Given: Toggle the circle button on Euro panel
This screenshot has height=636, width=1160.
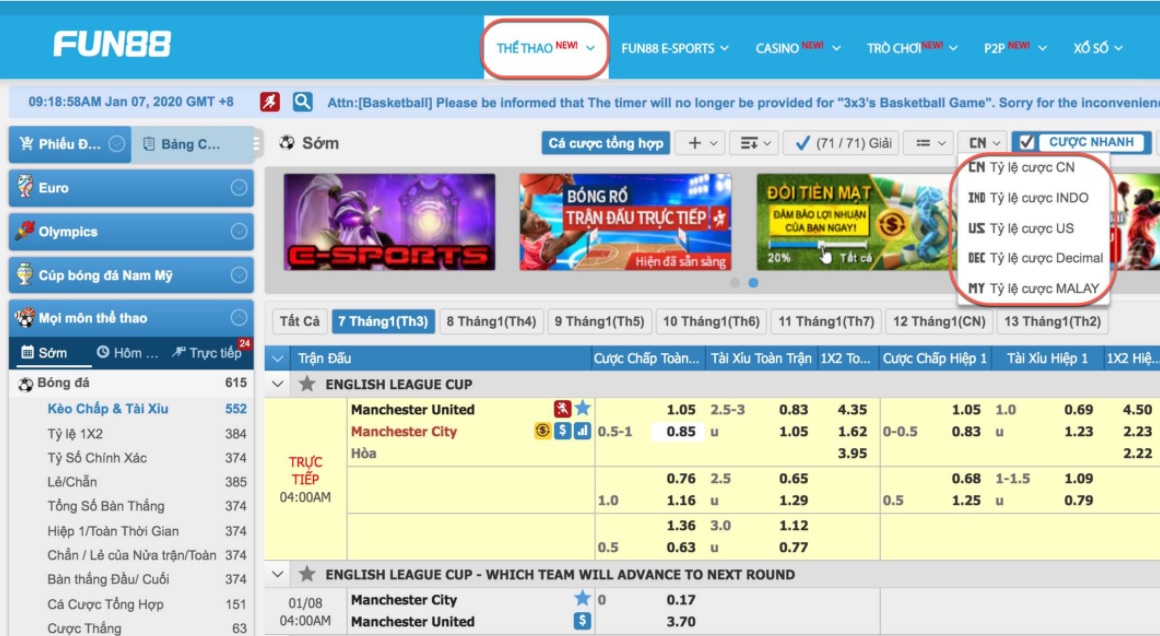Looking at the screenshot, I should [239, 188].
